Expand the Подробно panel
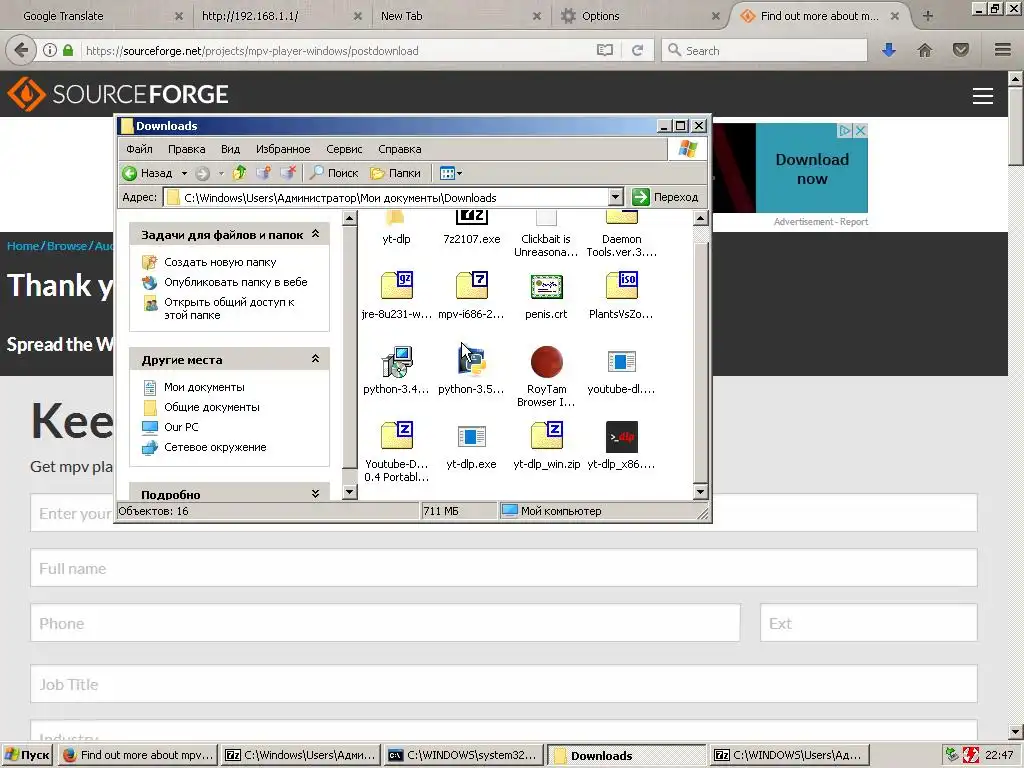1024x768 pixels. 315,494
